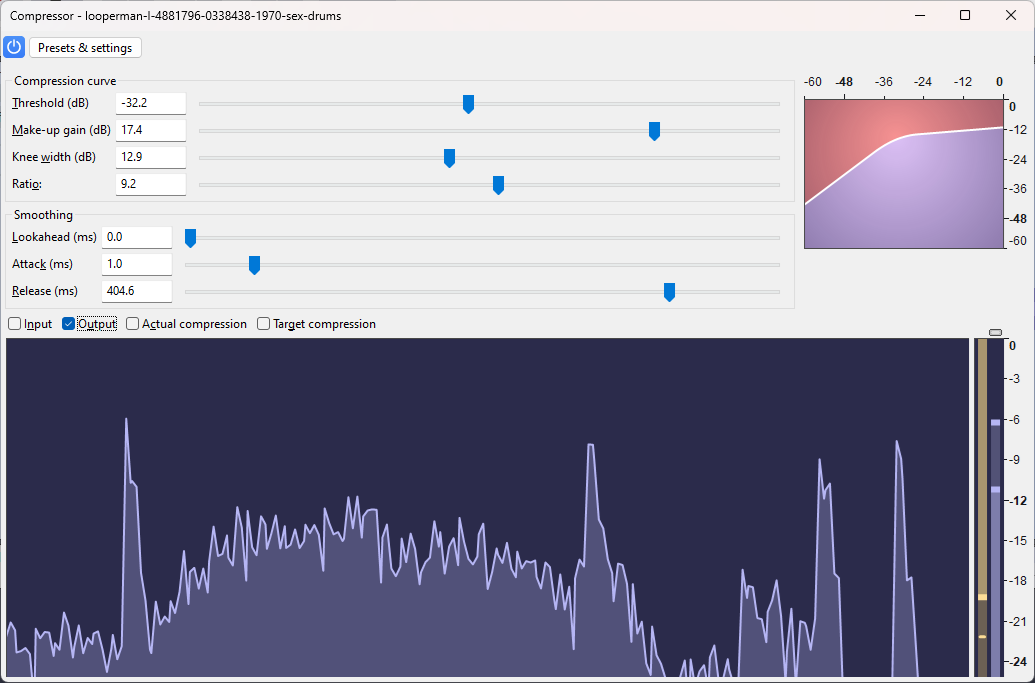Screen dimensions: 1035x683
Task: Enable the Actual compression checkbox
Action: coord(131,323)
